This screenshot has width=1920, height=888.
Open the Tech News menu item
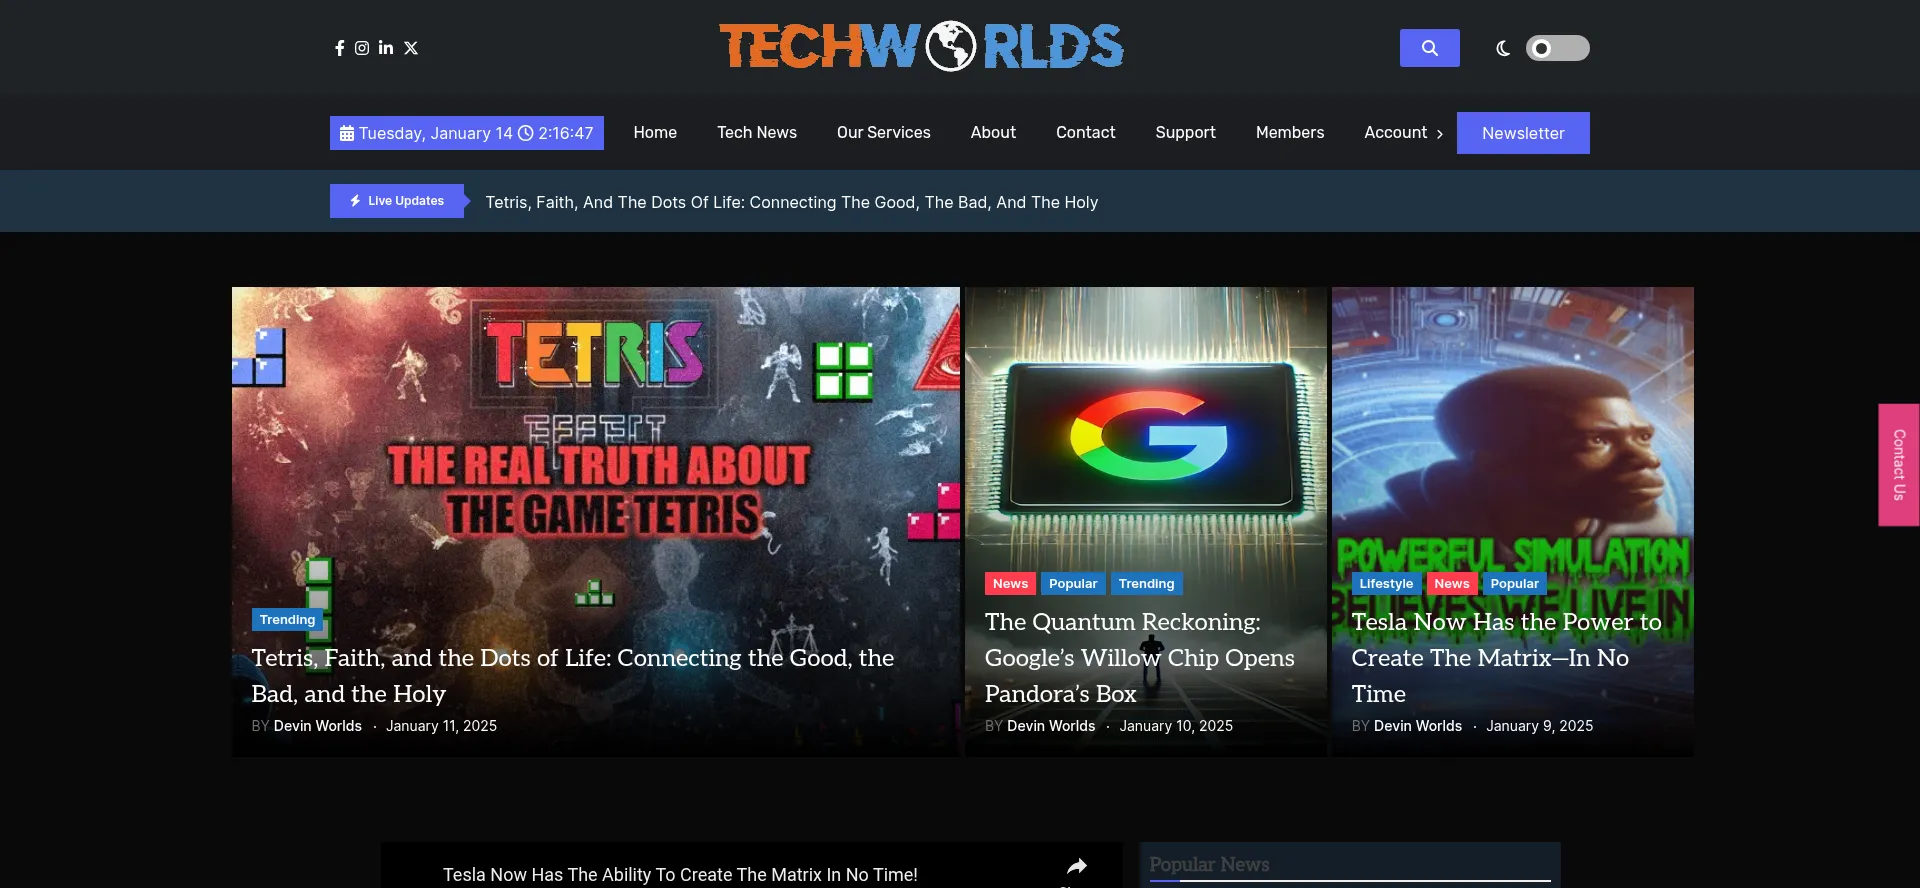pyautogui.click(x=757, y=132)
